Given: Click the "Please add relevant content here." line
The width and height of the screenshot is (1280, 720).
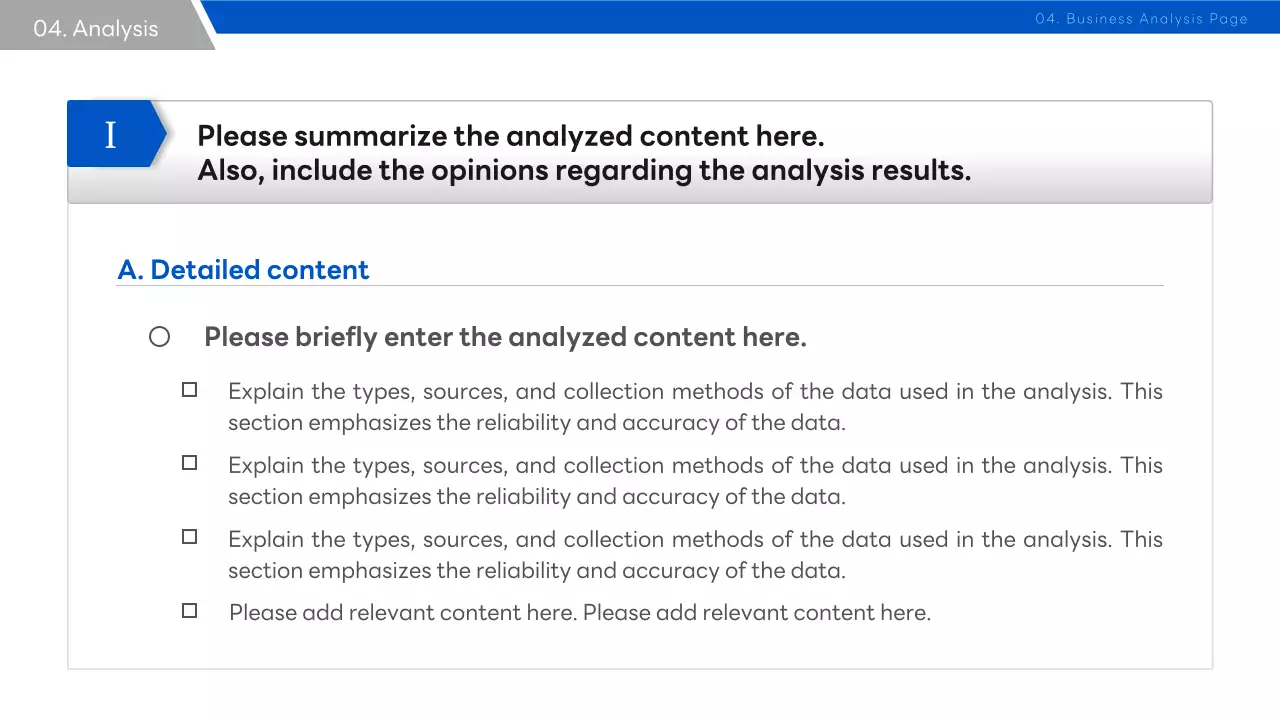Looking at the screenshot, I should click(580, 612).
